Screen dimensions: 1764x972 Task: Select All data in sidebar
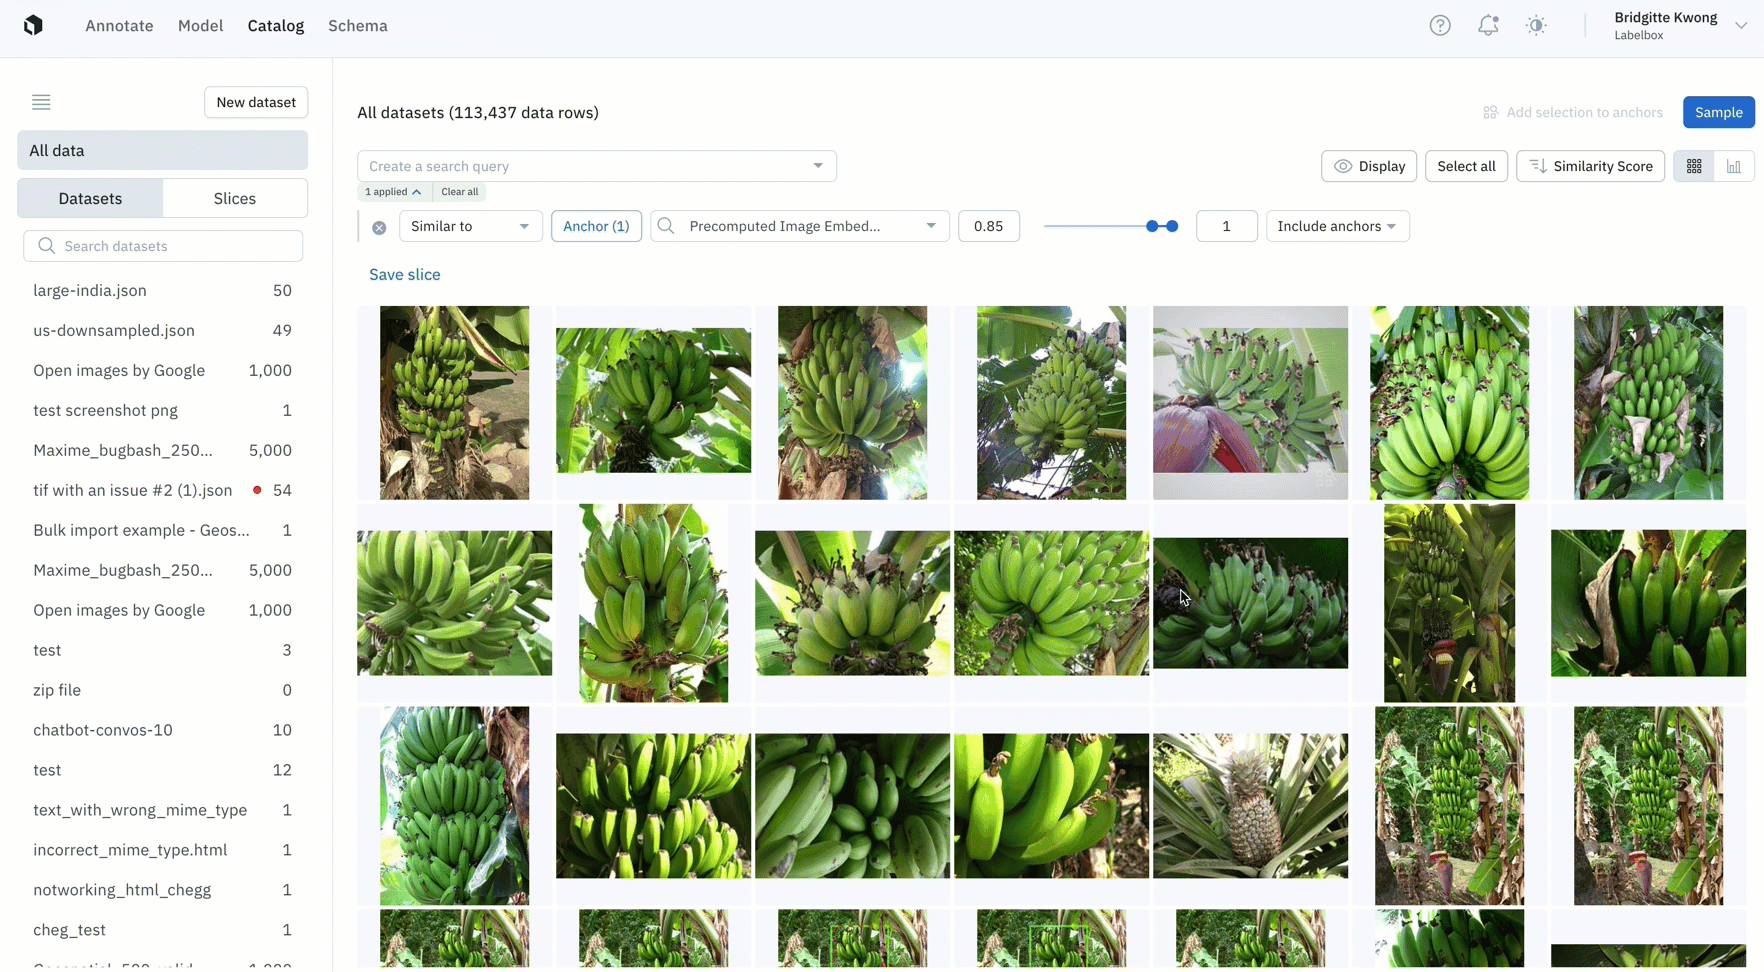163,150
